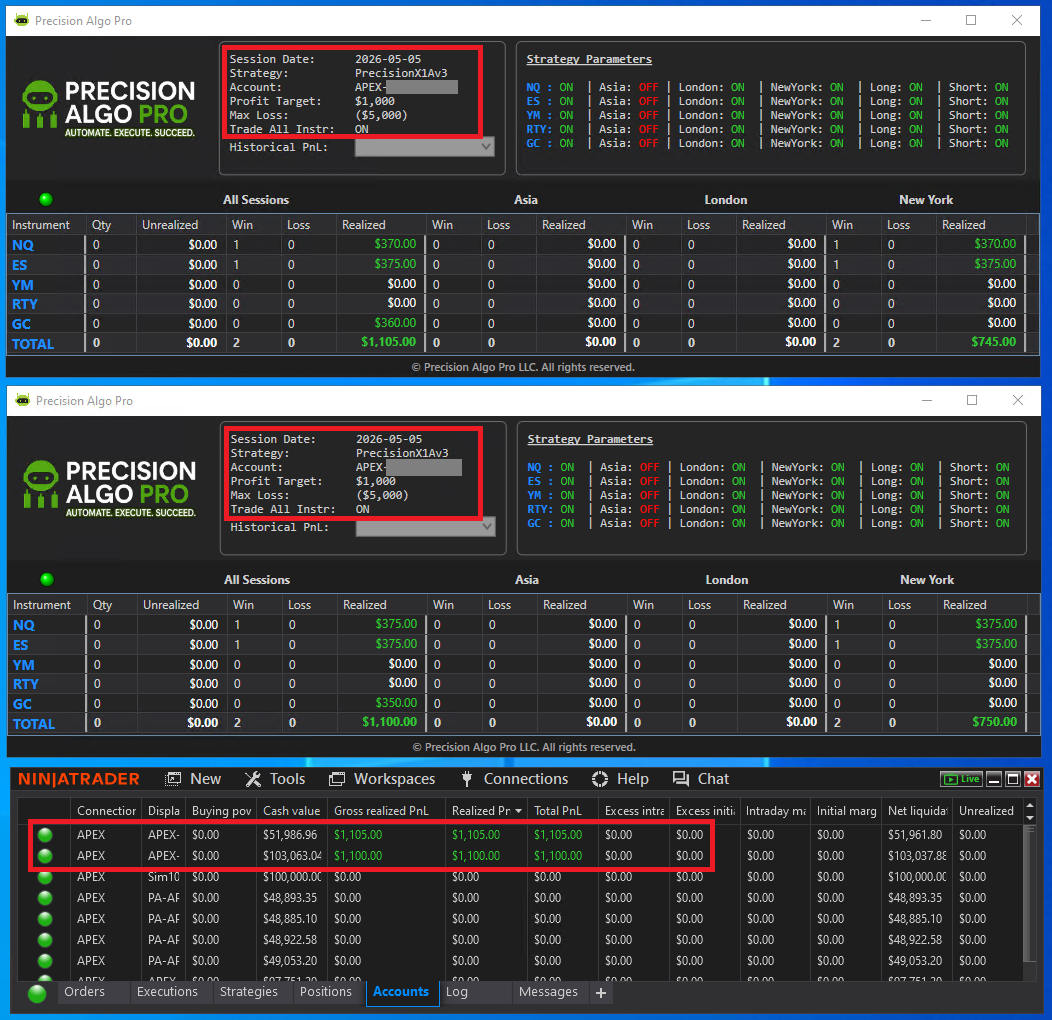This screenshot has height=1020, width=1052.
Task: Click the green status dot for the Sim10 account
Action: click(x=45, y=876)
